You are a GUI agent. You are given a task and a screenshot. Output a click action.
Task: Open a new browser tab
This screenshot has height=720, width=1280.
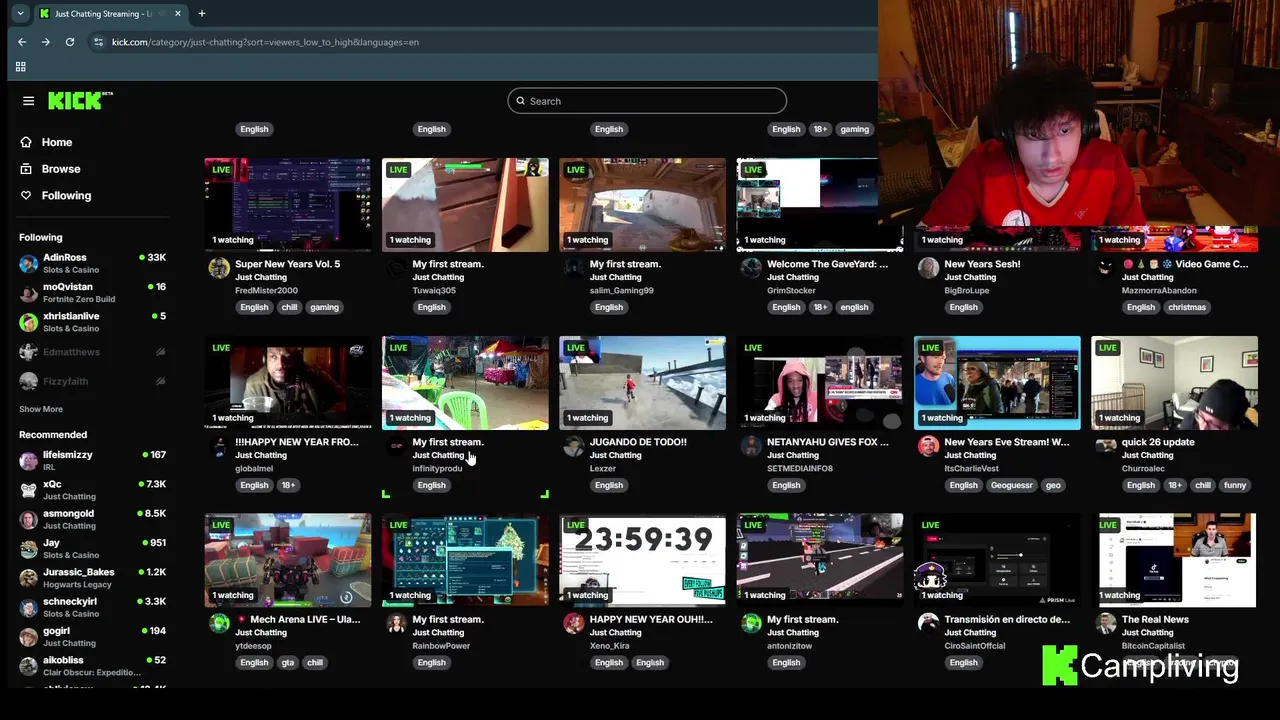click(201, 14)
